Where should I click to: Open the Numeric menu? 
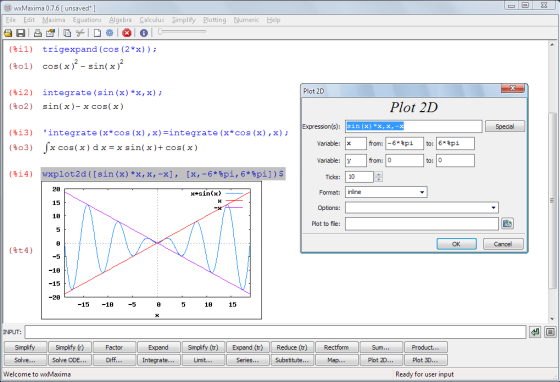246,20
